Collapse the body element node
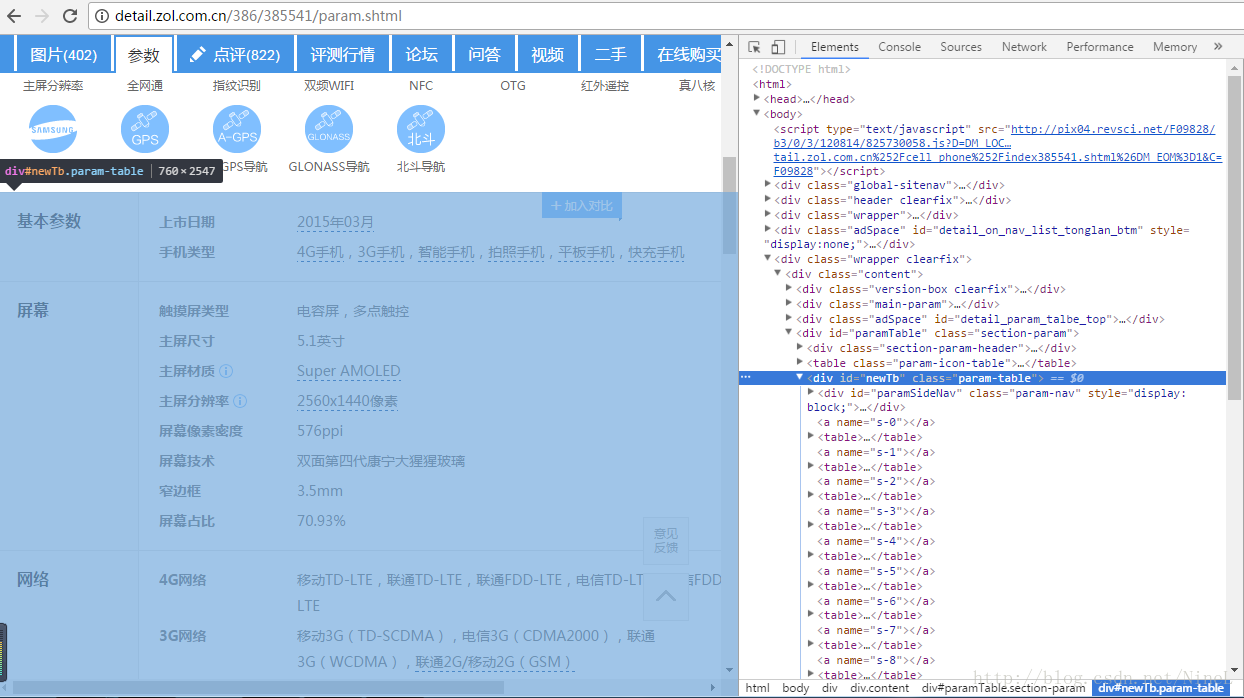1244x698 pixels. click(757, 114)
